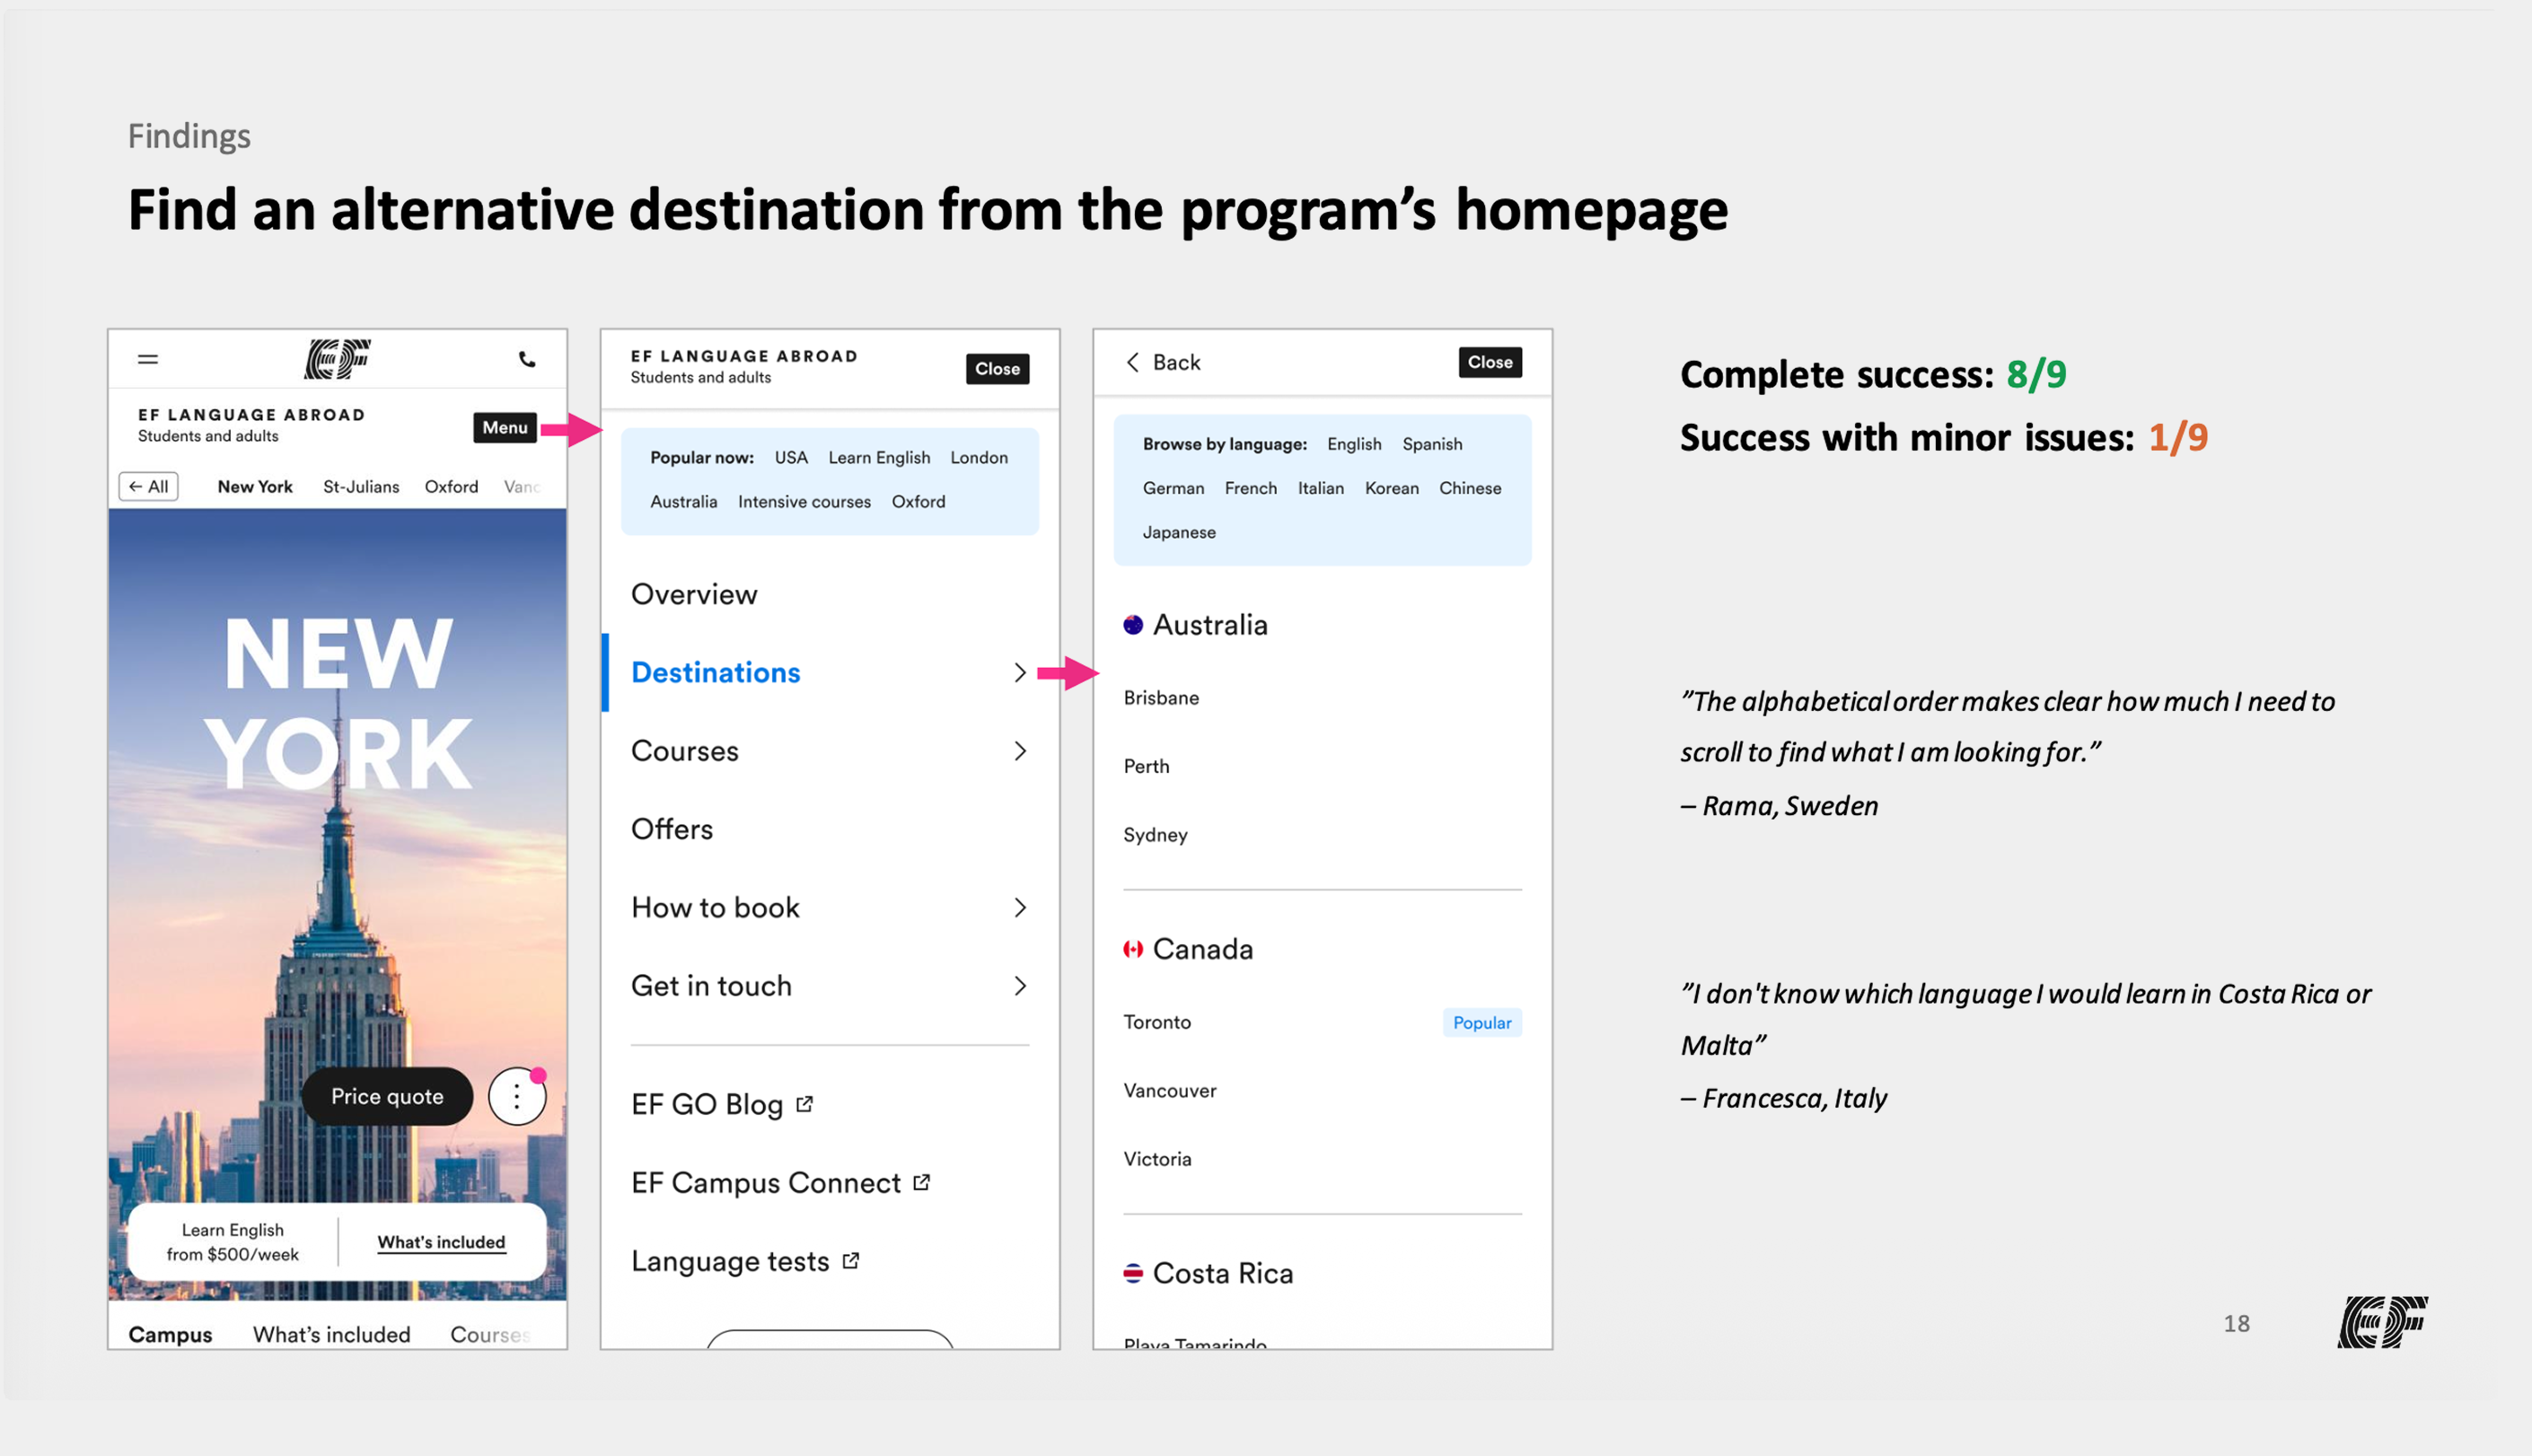Switch to What's included bottom tab
Screen dimensions: 2532x1456
pyautogui.click(x=331, y=1334)
